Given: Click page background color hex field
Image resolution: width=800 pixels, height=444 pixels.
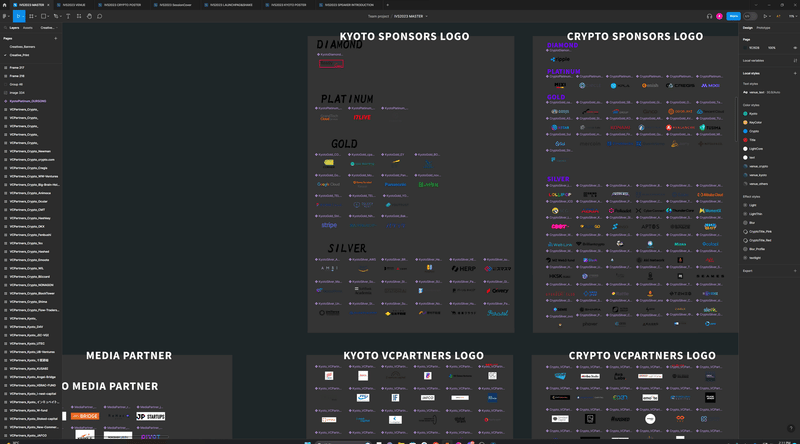Looking at the screenshot, I should 755,47.
